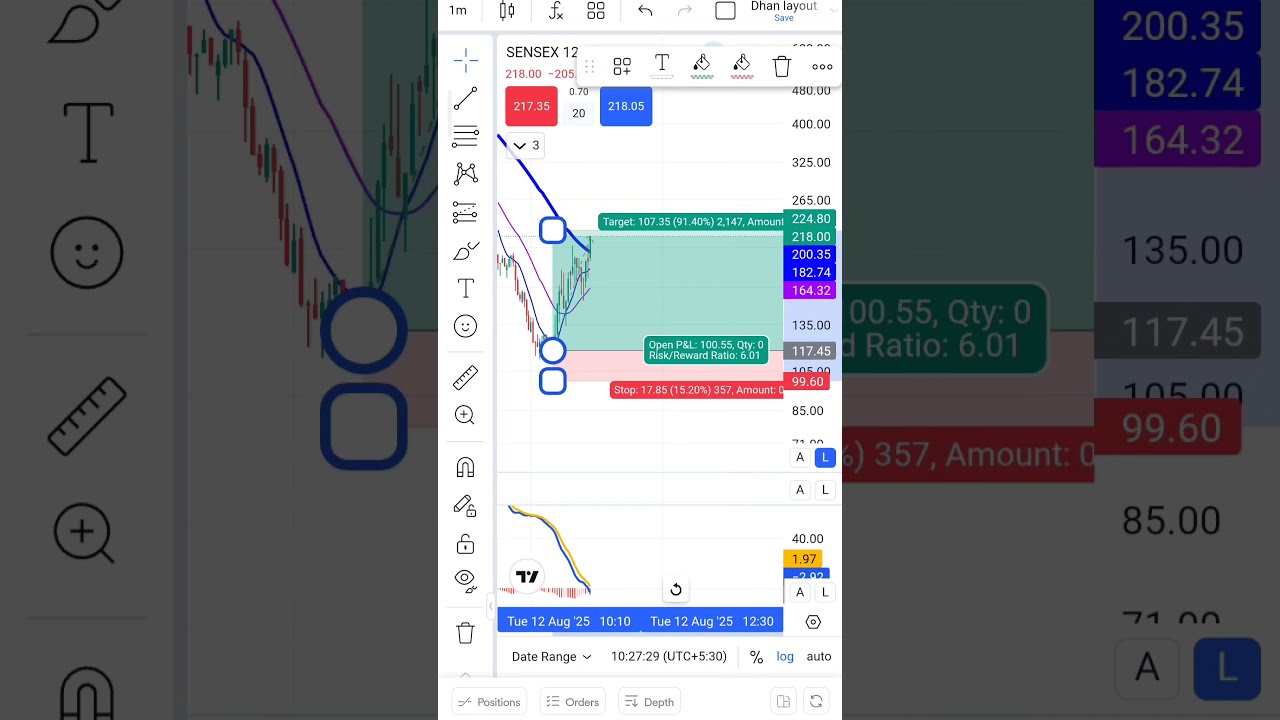Delete drawings with left sidebar trash icon
The width and height of the screenshot is (1280, 720).
tap(465, 633)
